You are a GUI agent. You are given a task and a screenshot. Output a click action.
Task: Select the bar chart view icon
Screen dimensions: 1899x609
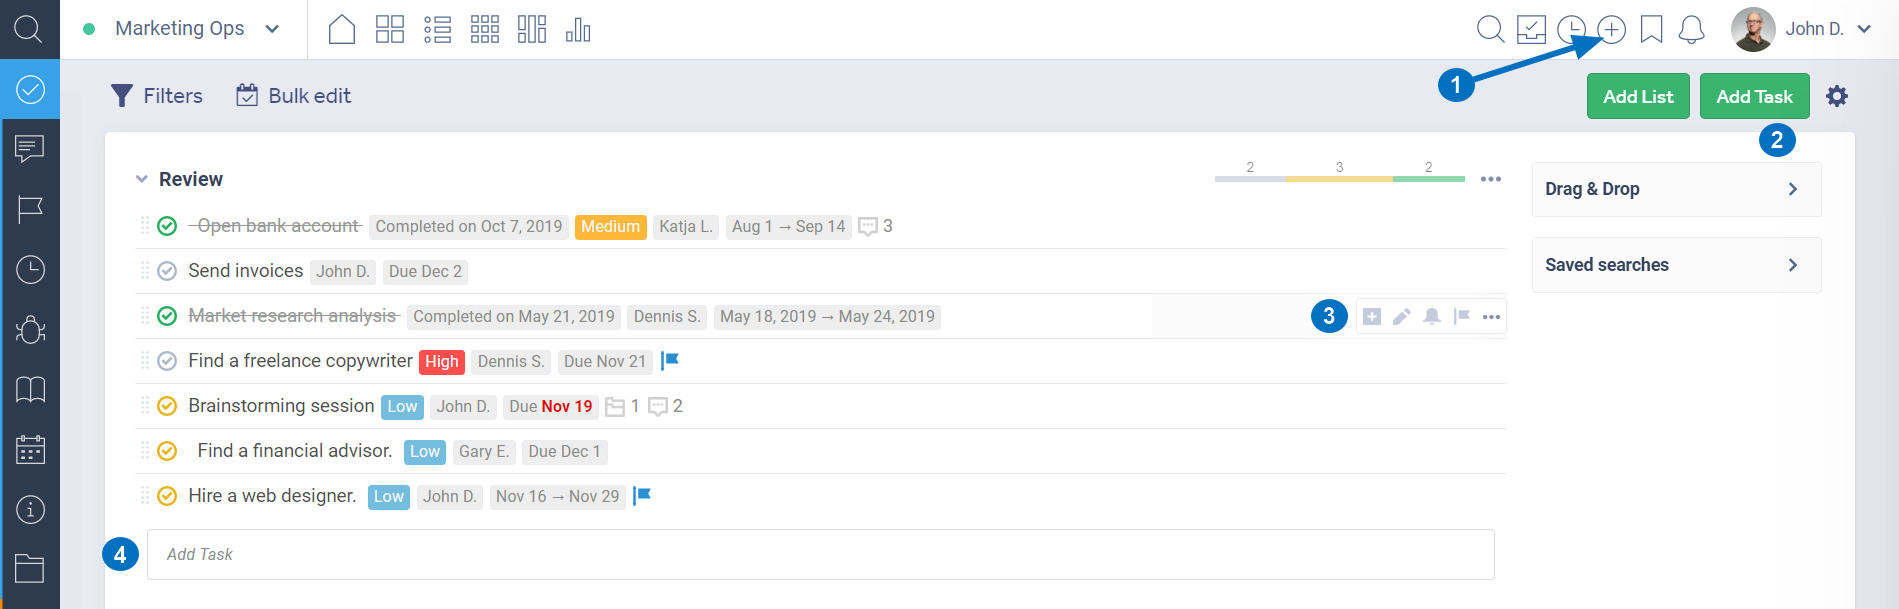(x=578, y=30)
